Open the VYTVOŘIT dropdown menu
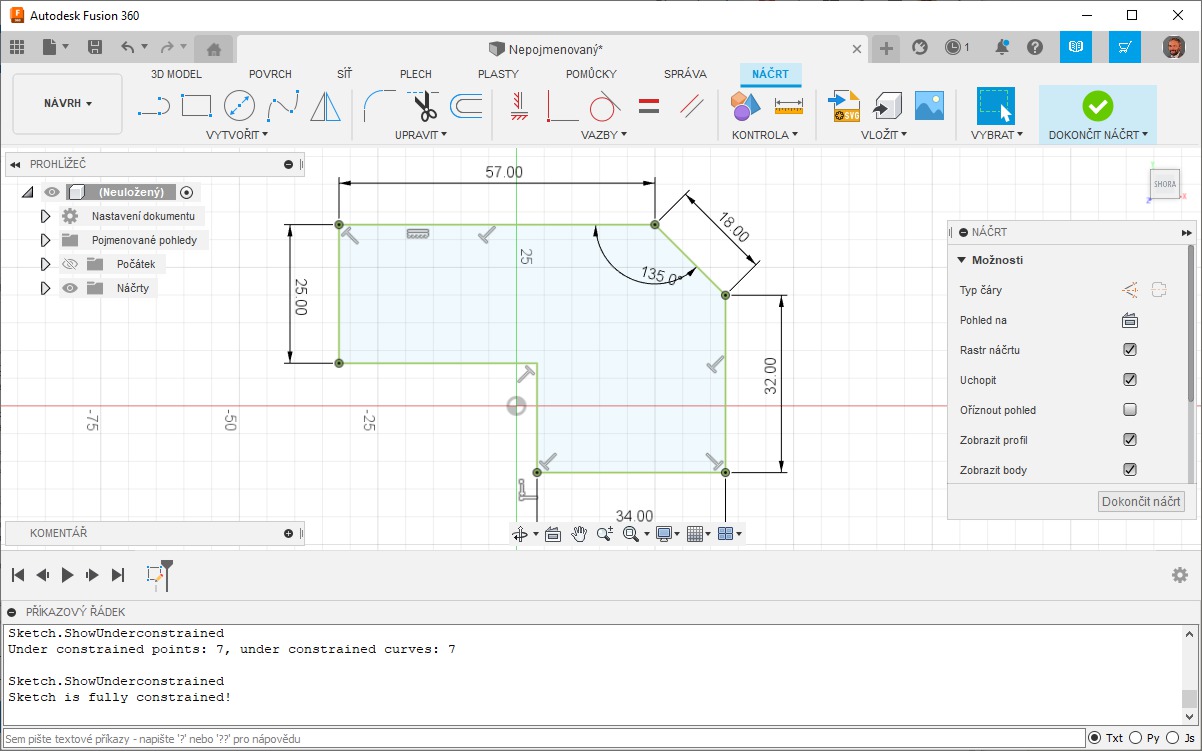1202x751 pixels. pos(237,134)
